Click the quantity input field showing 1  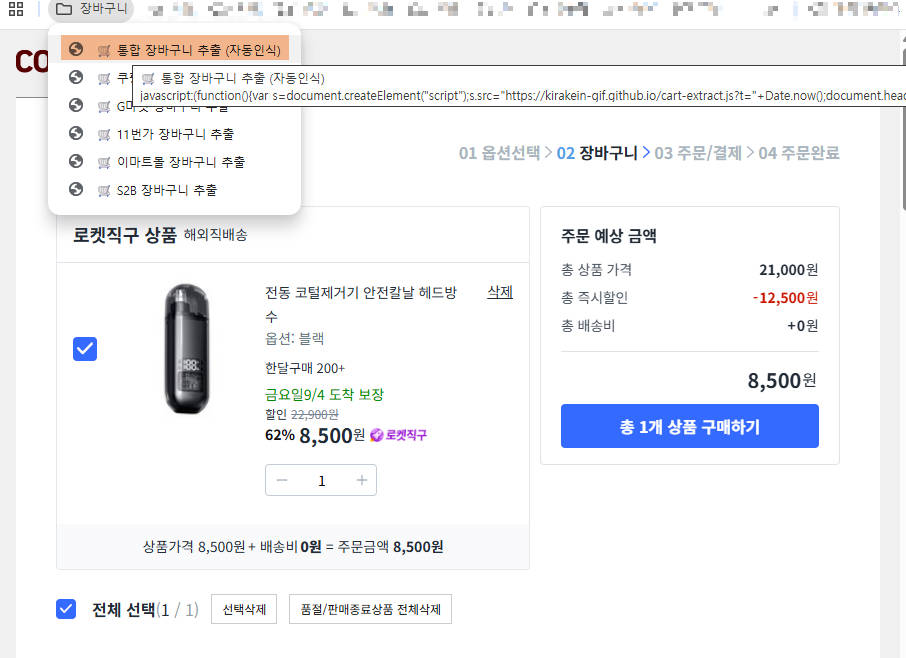[x=322, y=481]
